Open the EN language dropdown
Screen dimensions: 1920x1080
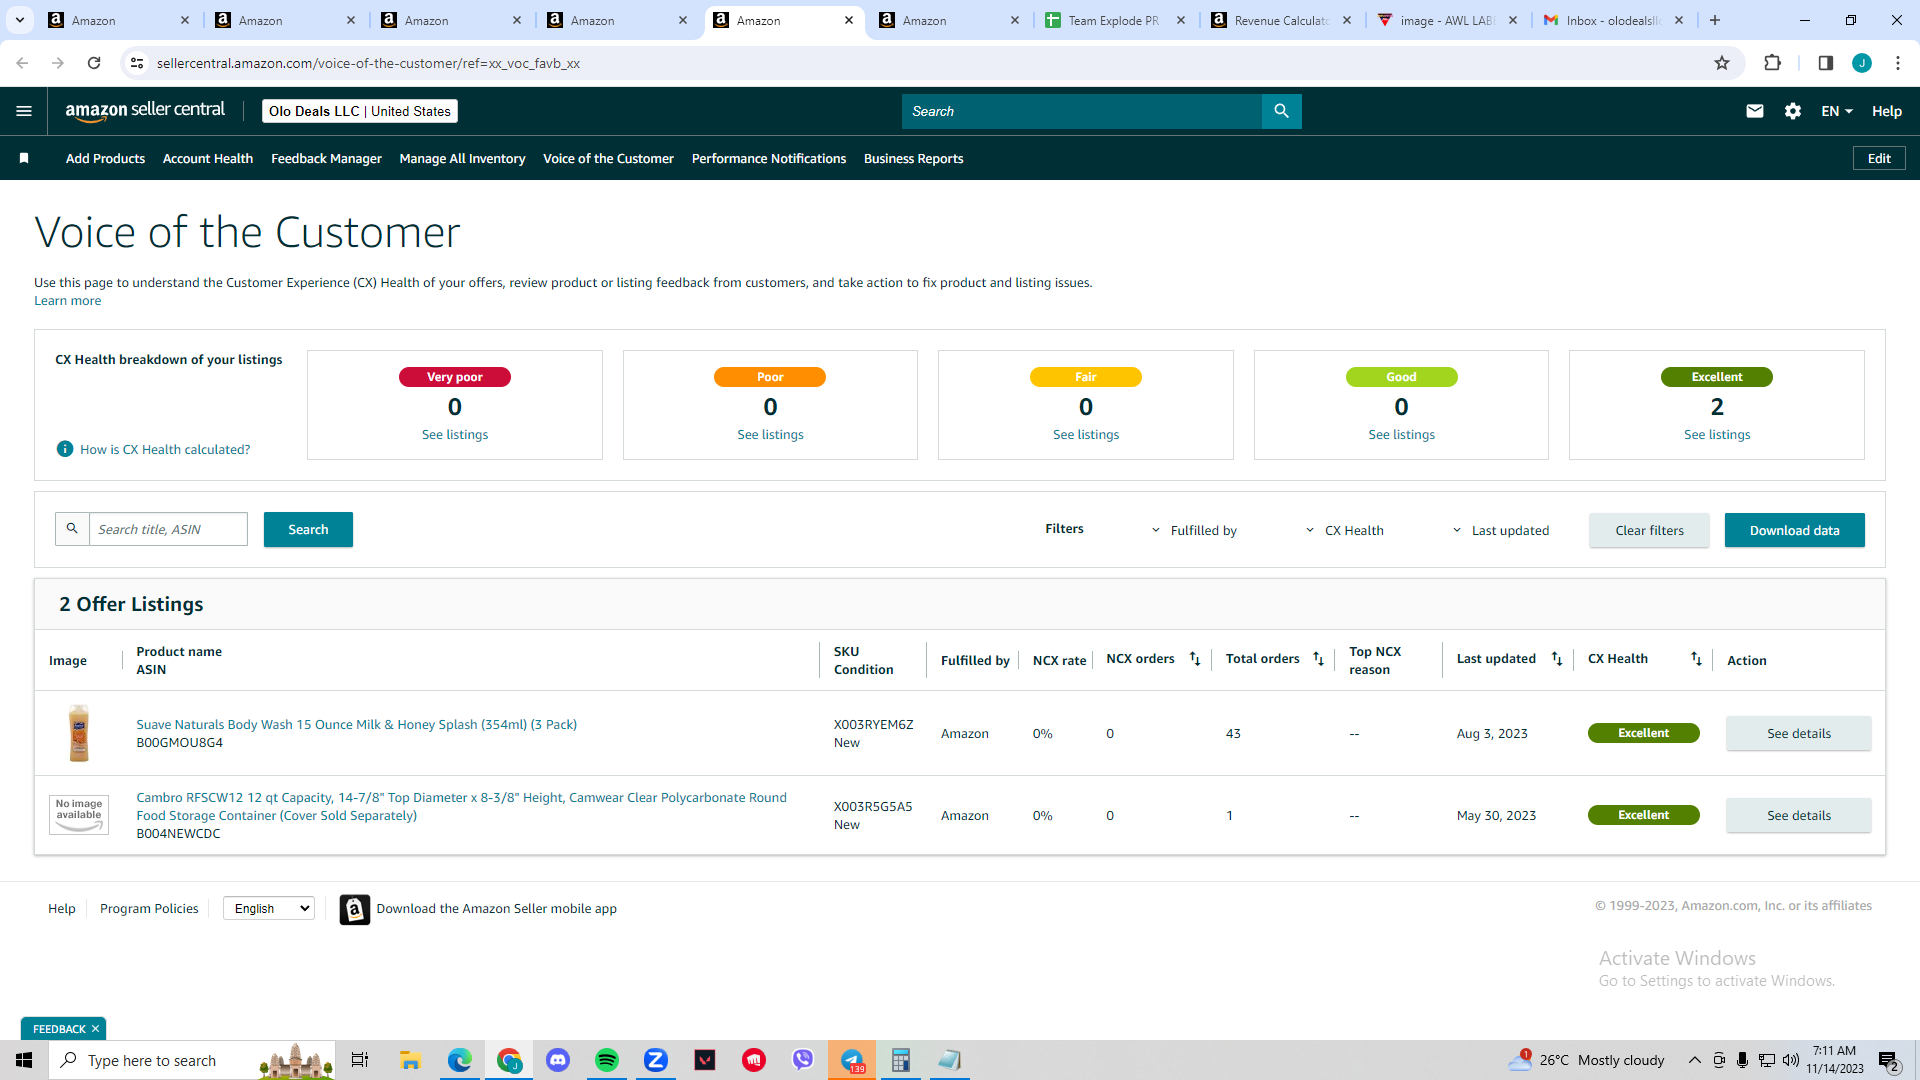tap(1837, 111)
